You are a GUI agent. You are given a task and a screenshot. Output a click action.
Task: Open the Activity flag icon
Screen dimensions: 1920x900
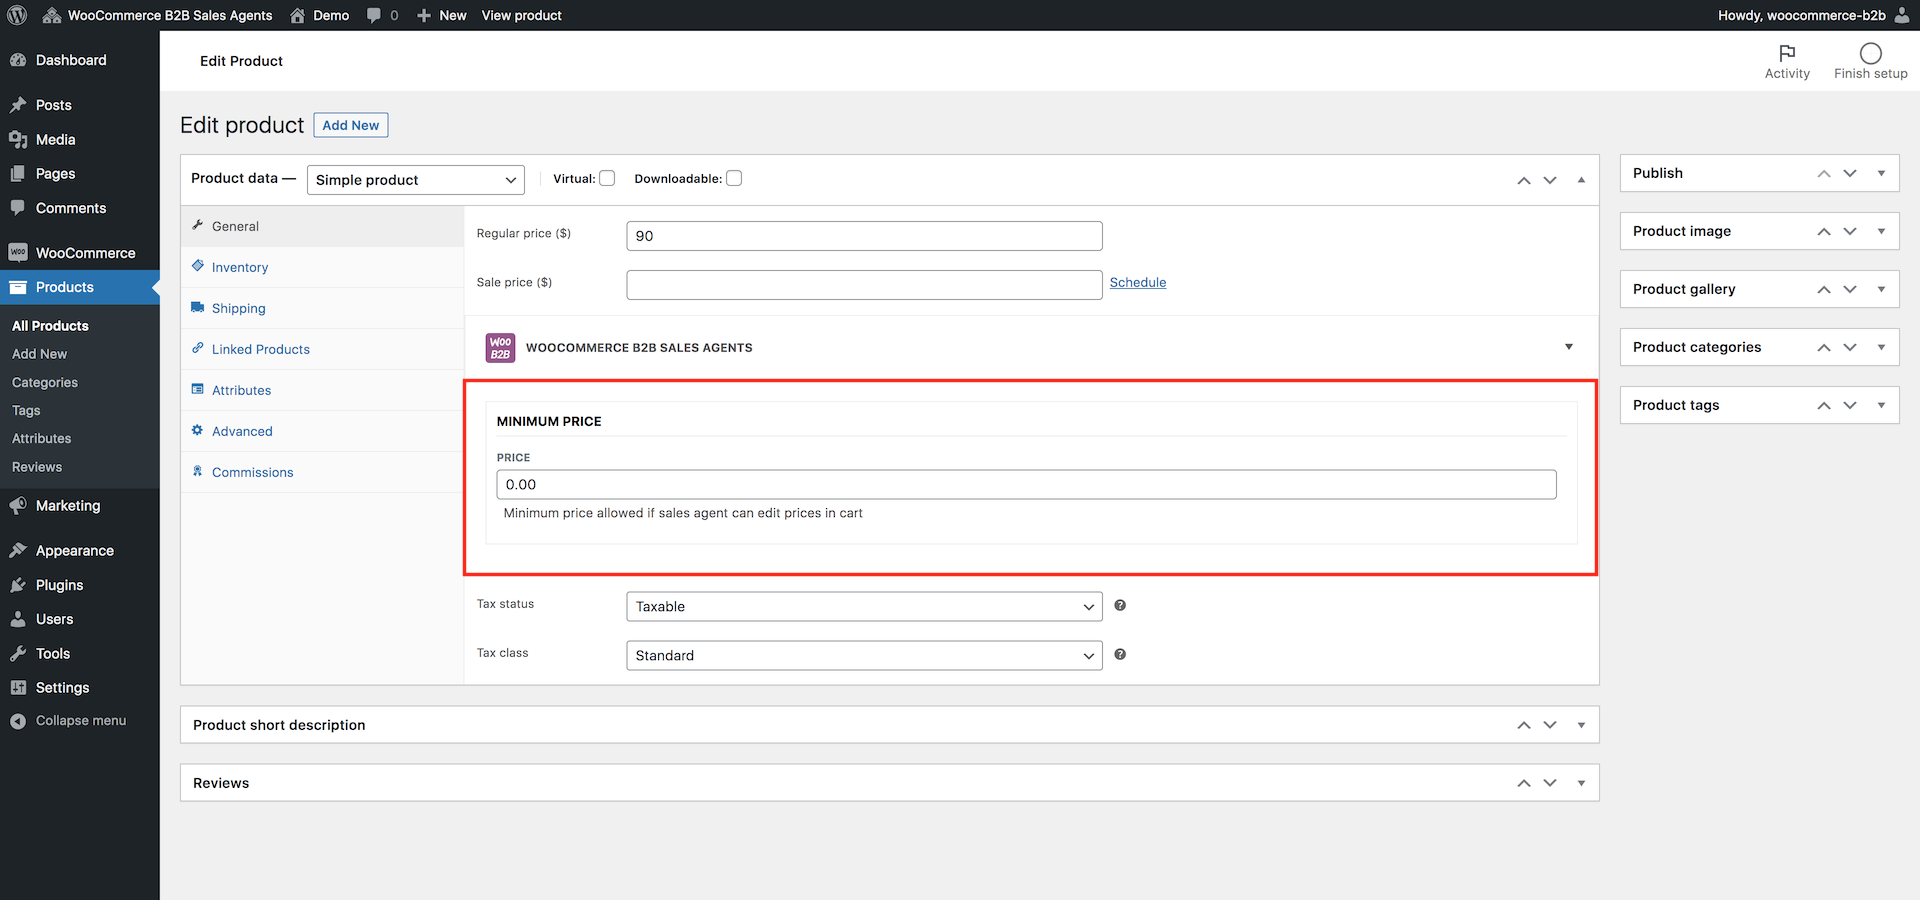pyautogui.click(x=1787, y=53)
